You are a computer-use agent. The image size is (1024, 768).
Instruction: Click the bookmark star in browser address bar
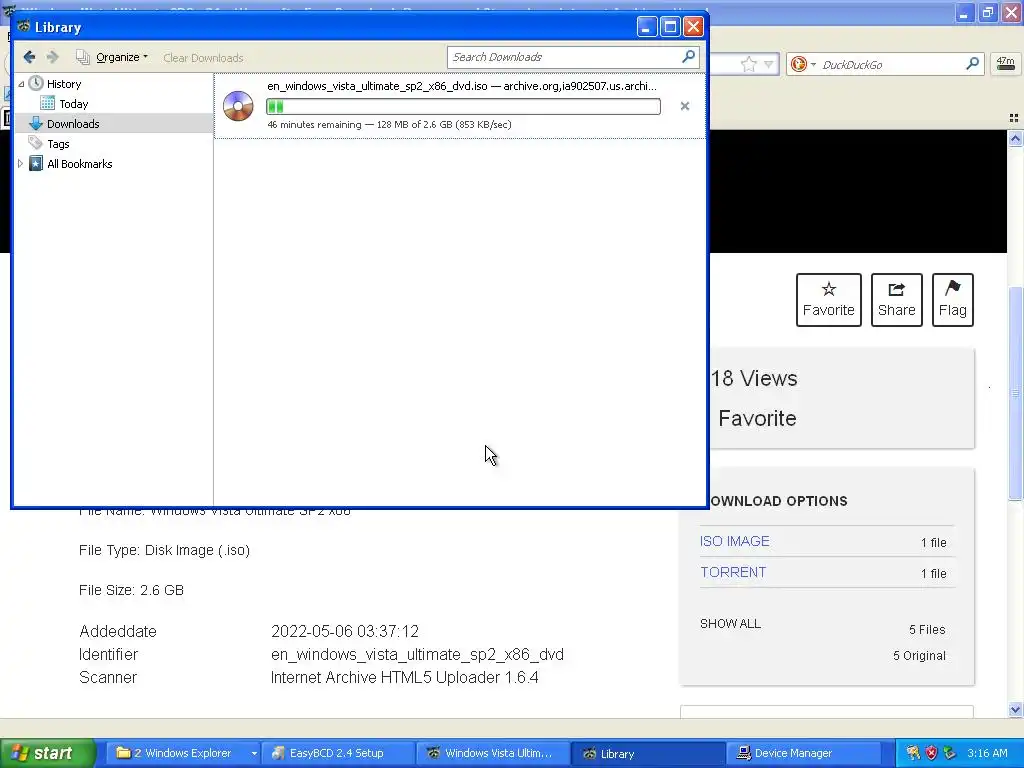tap(748, 64)
